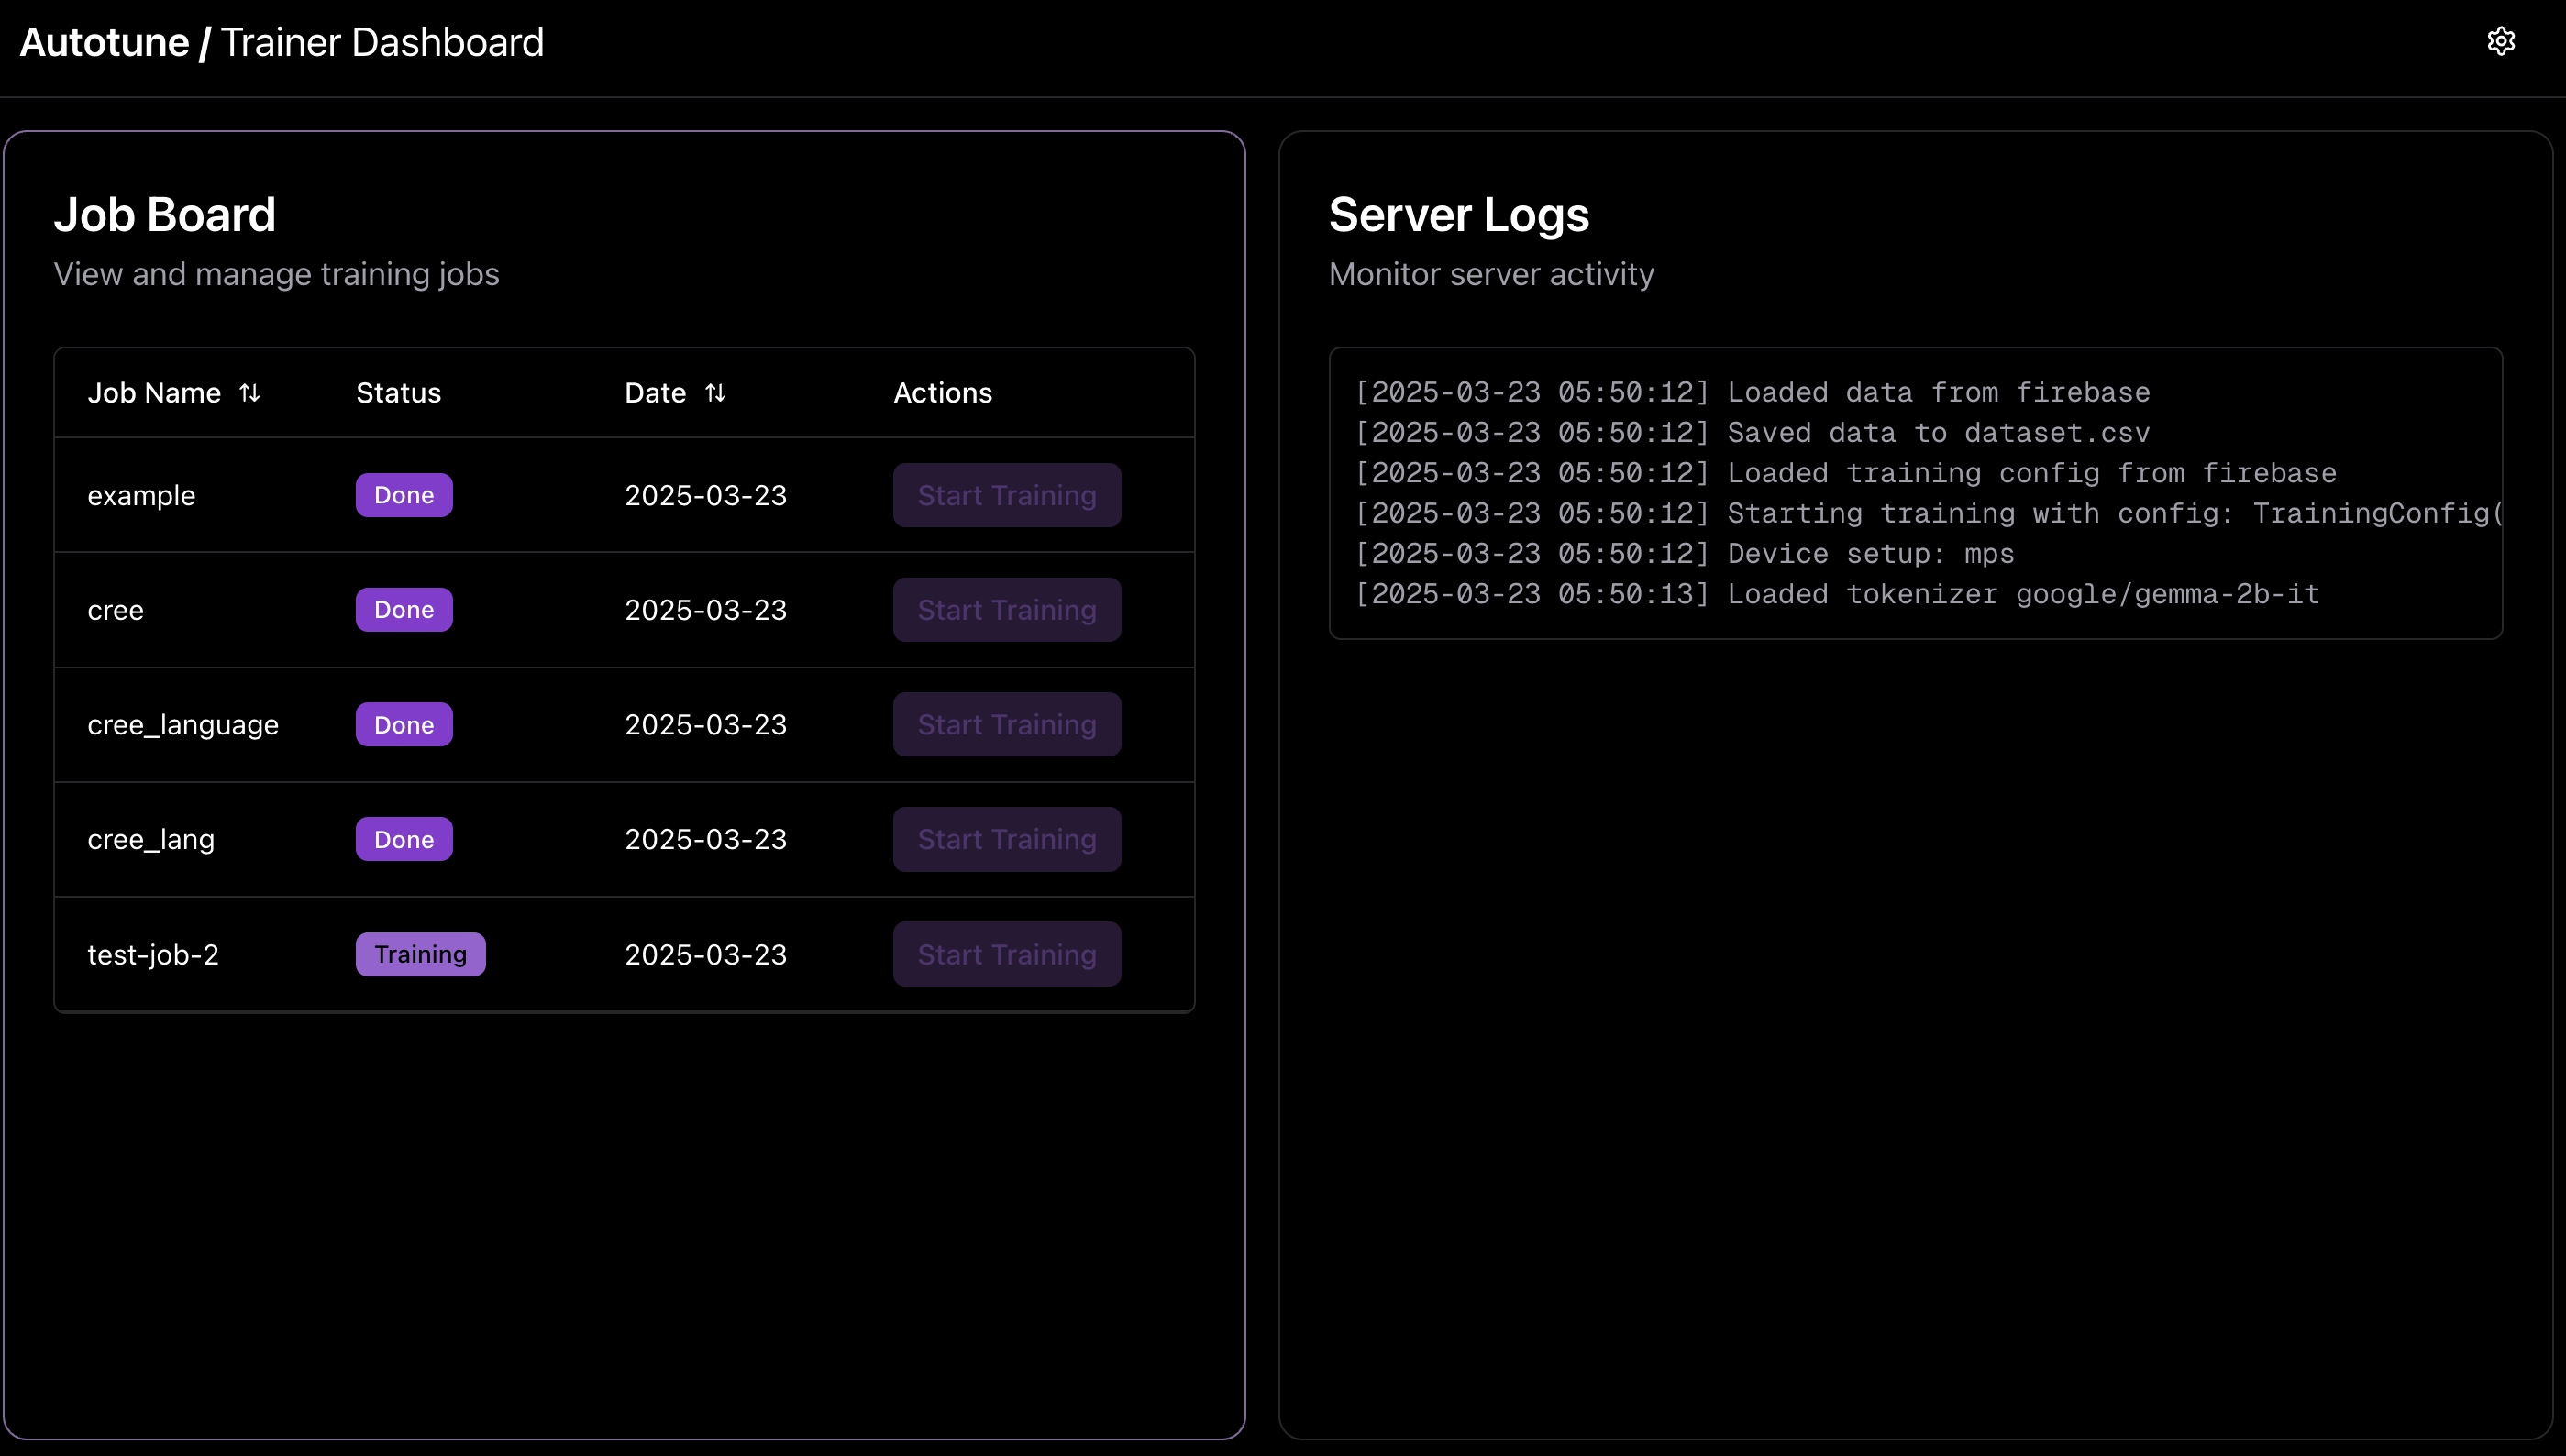Open settings via the gear icon

coord(2500,41)
